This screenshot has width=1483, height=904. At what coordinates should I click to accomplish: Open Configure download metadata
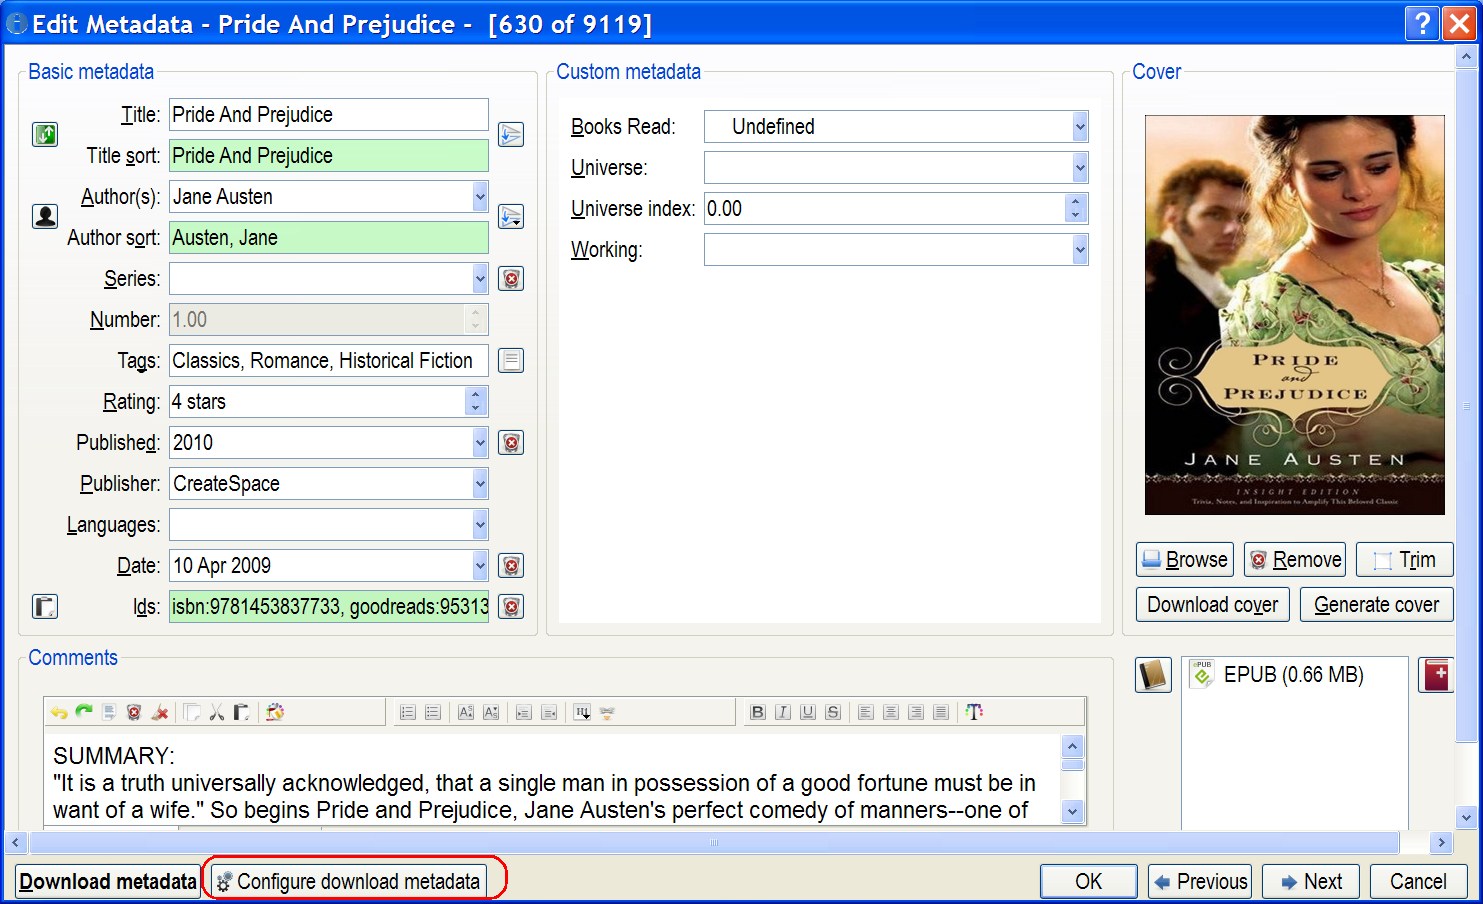click(x=349, y=882)
